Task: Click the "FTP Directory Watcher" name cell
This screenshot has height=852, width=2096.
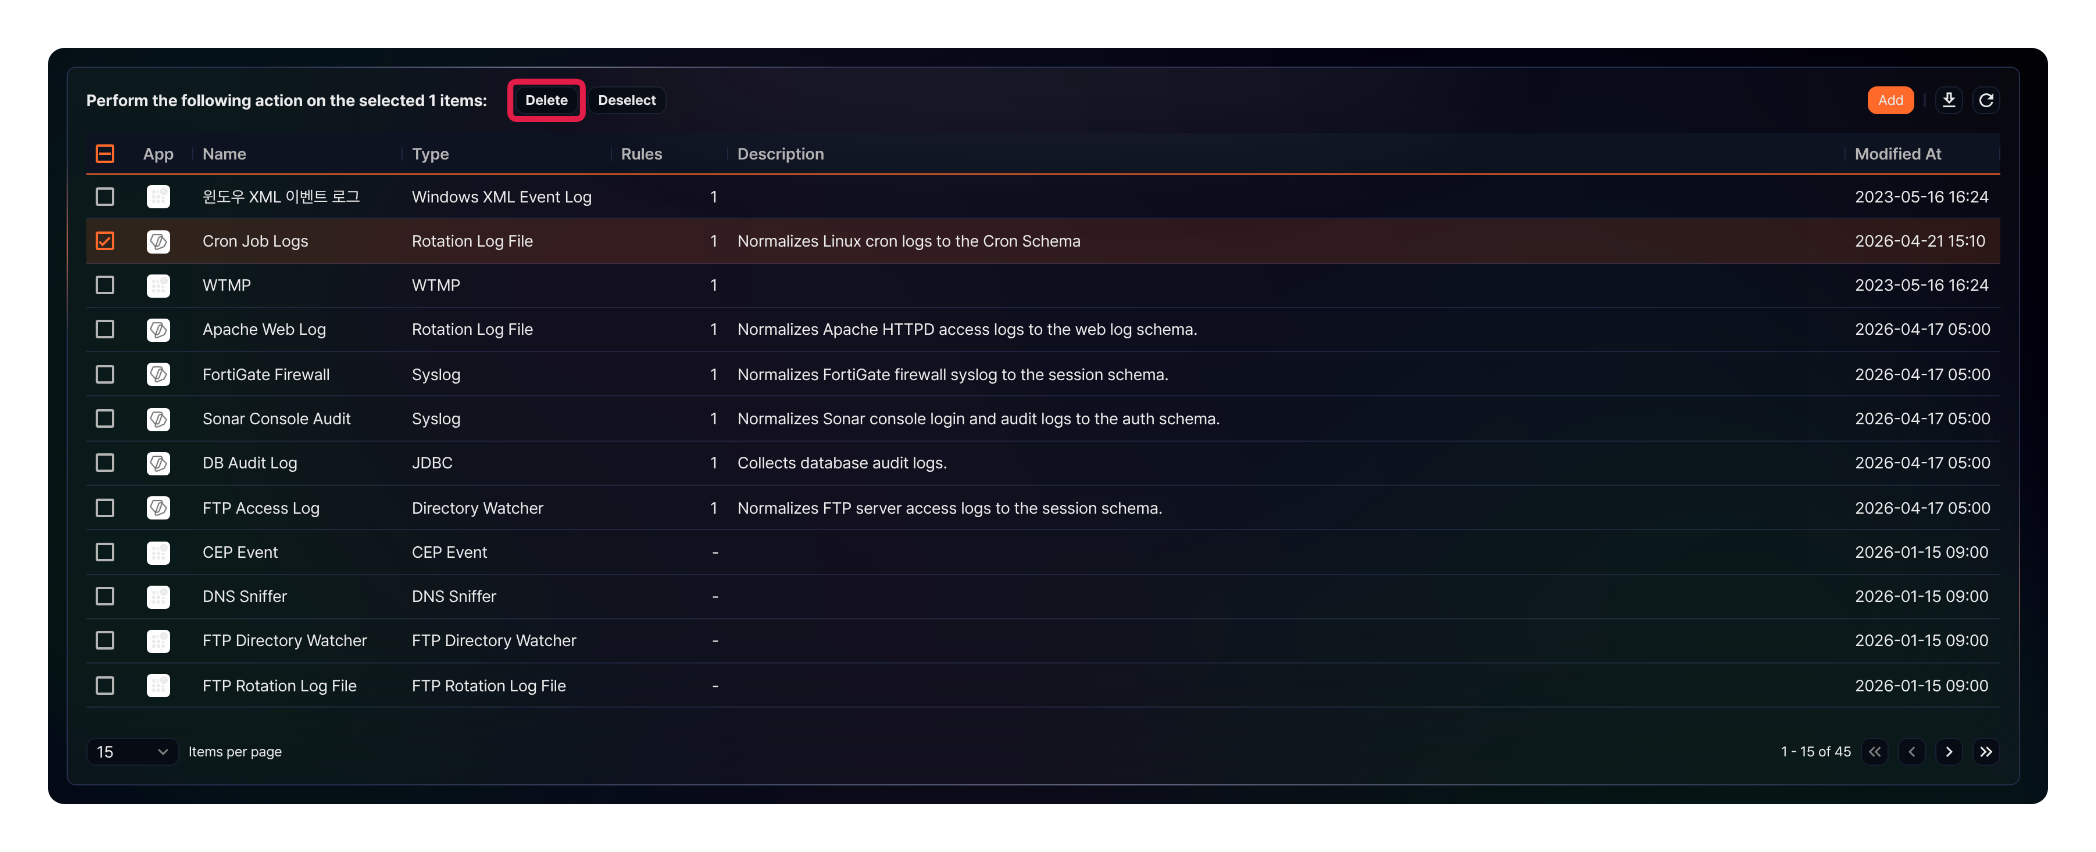Action: pyautogui.click(x=285, y=640)
